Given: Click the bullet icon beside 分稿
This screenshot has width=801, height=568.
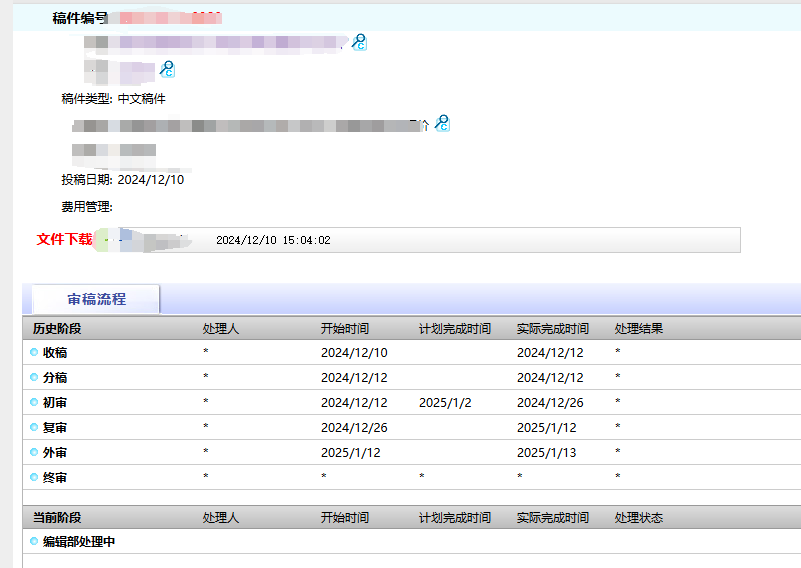Looking at the screenshot, I should pos(34,378).
